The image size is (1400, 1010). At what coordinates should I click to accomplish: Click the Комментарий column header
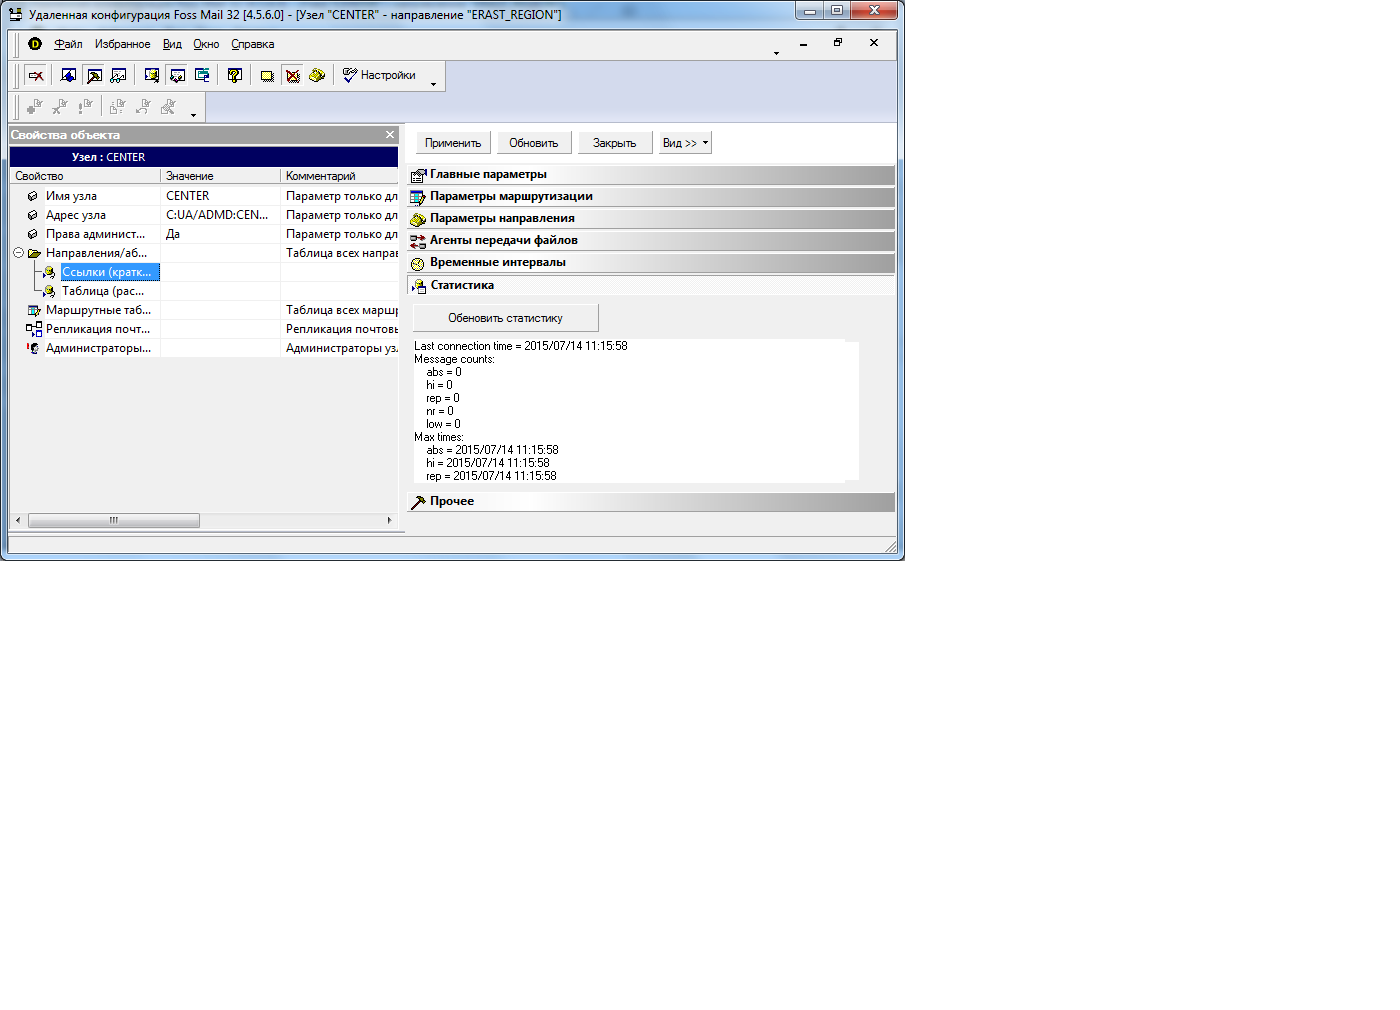coord(340,176)
